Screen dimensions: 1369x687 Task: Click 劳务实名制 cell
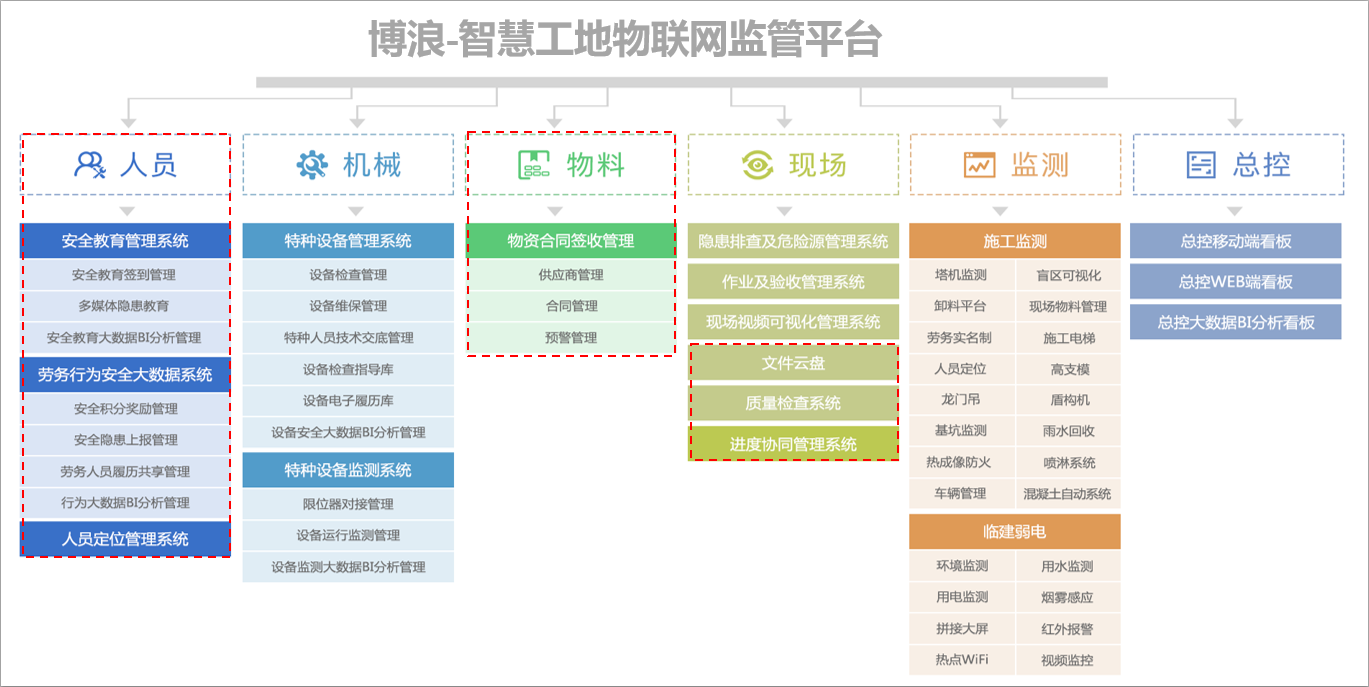pyautogui.click(x=961, y=338)
